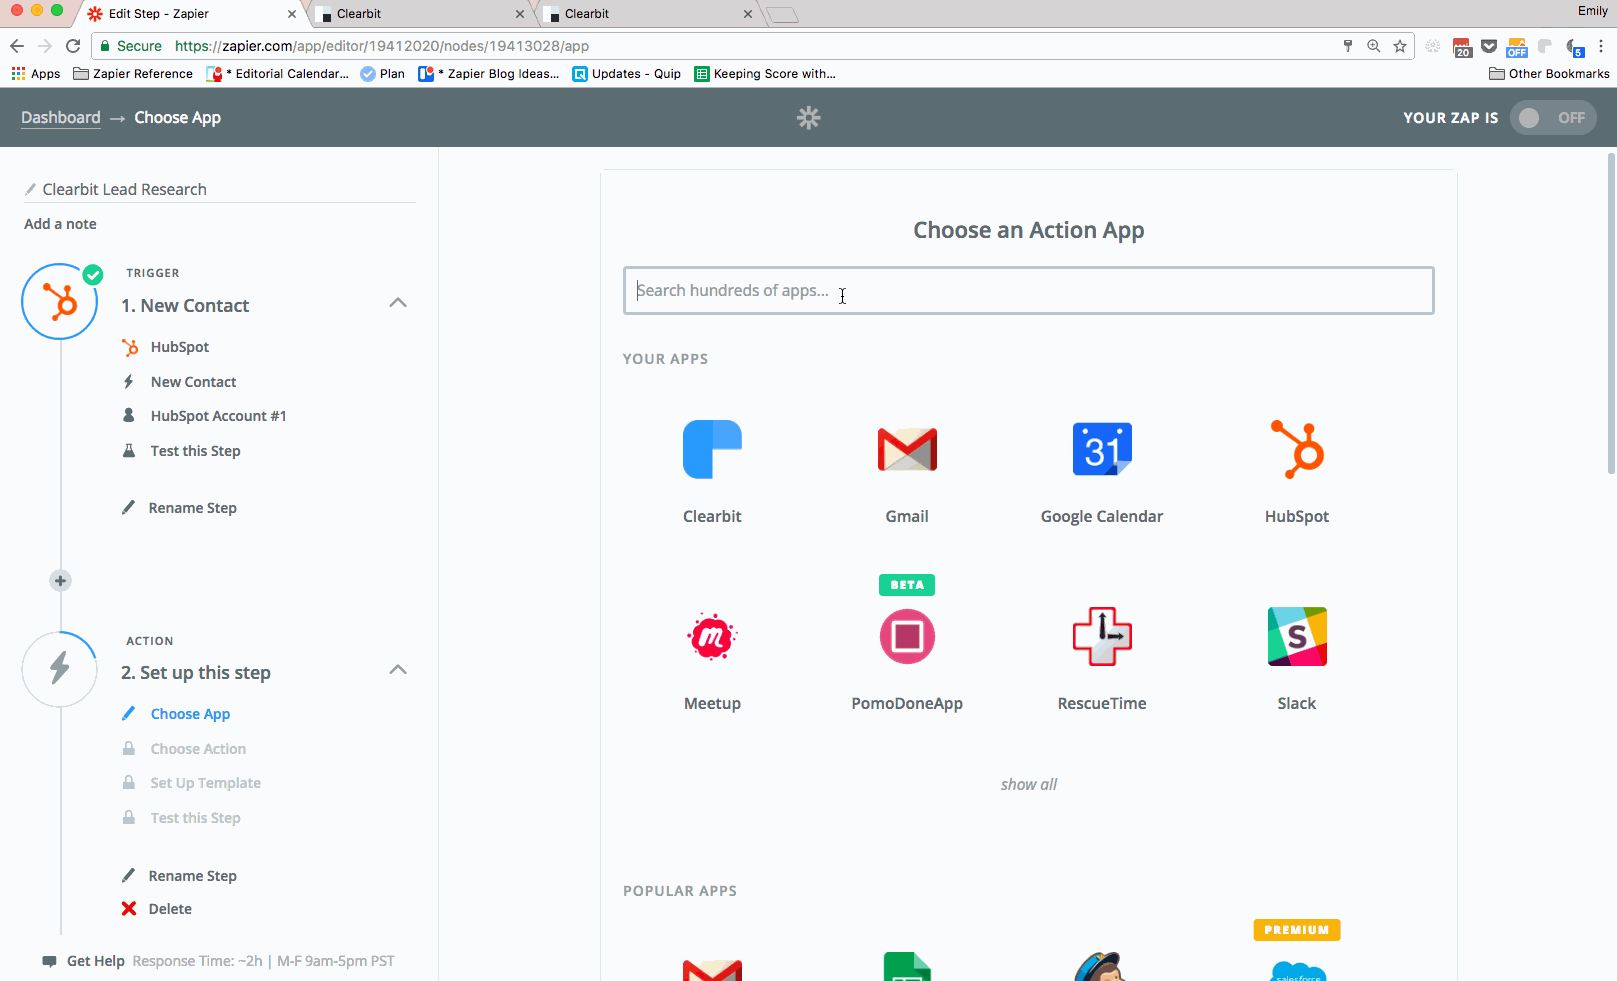This screenshot has width=1617, height=981.
Task: Switch to the Edit Step - Zapier tab
Action: [x=192, y=14]
